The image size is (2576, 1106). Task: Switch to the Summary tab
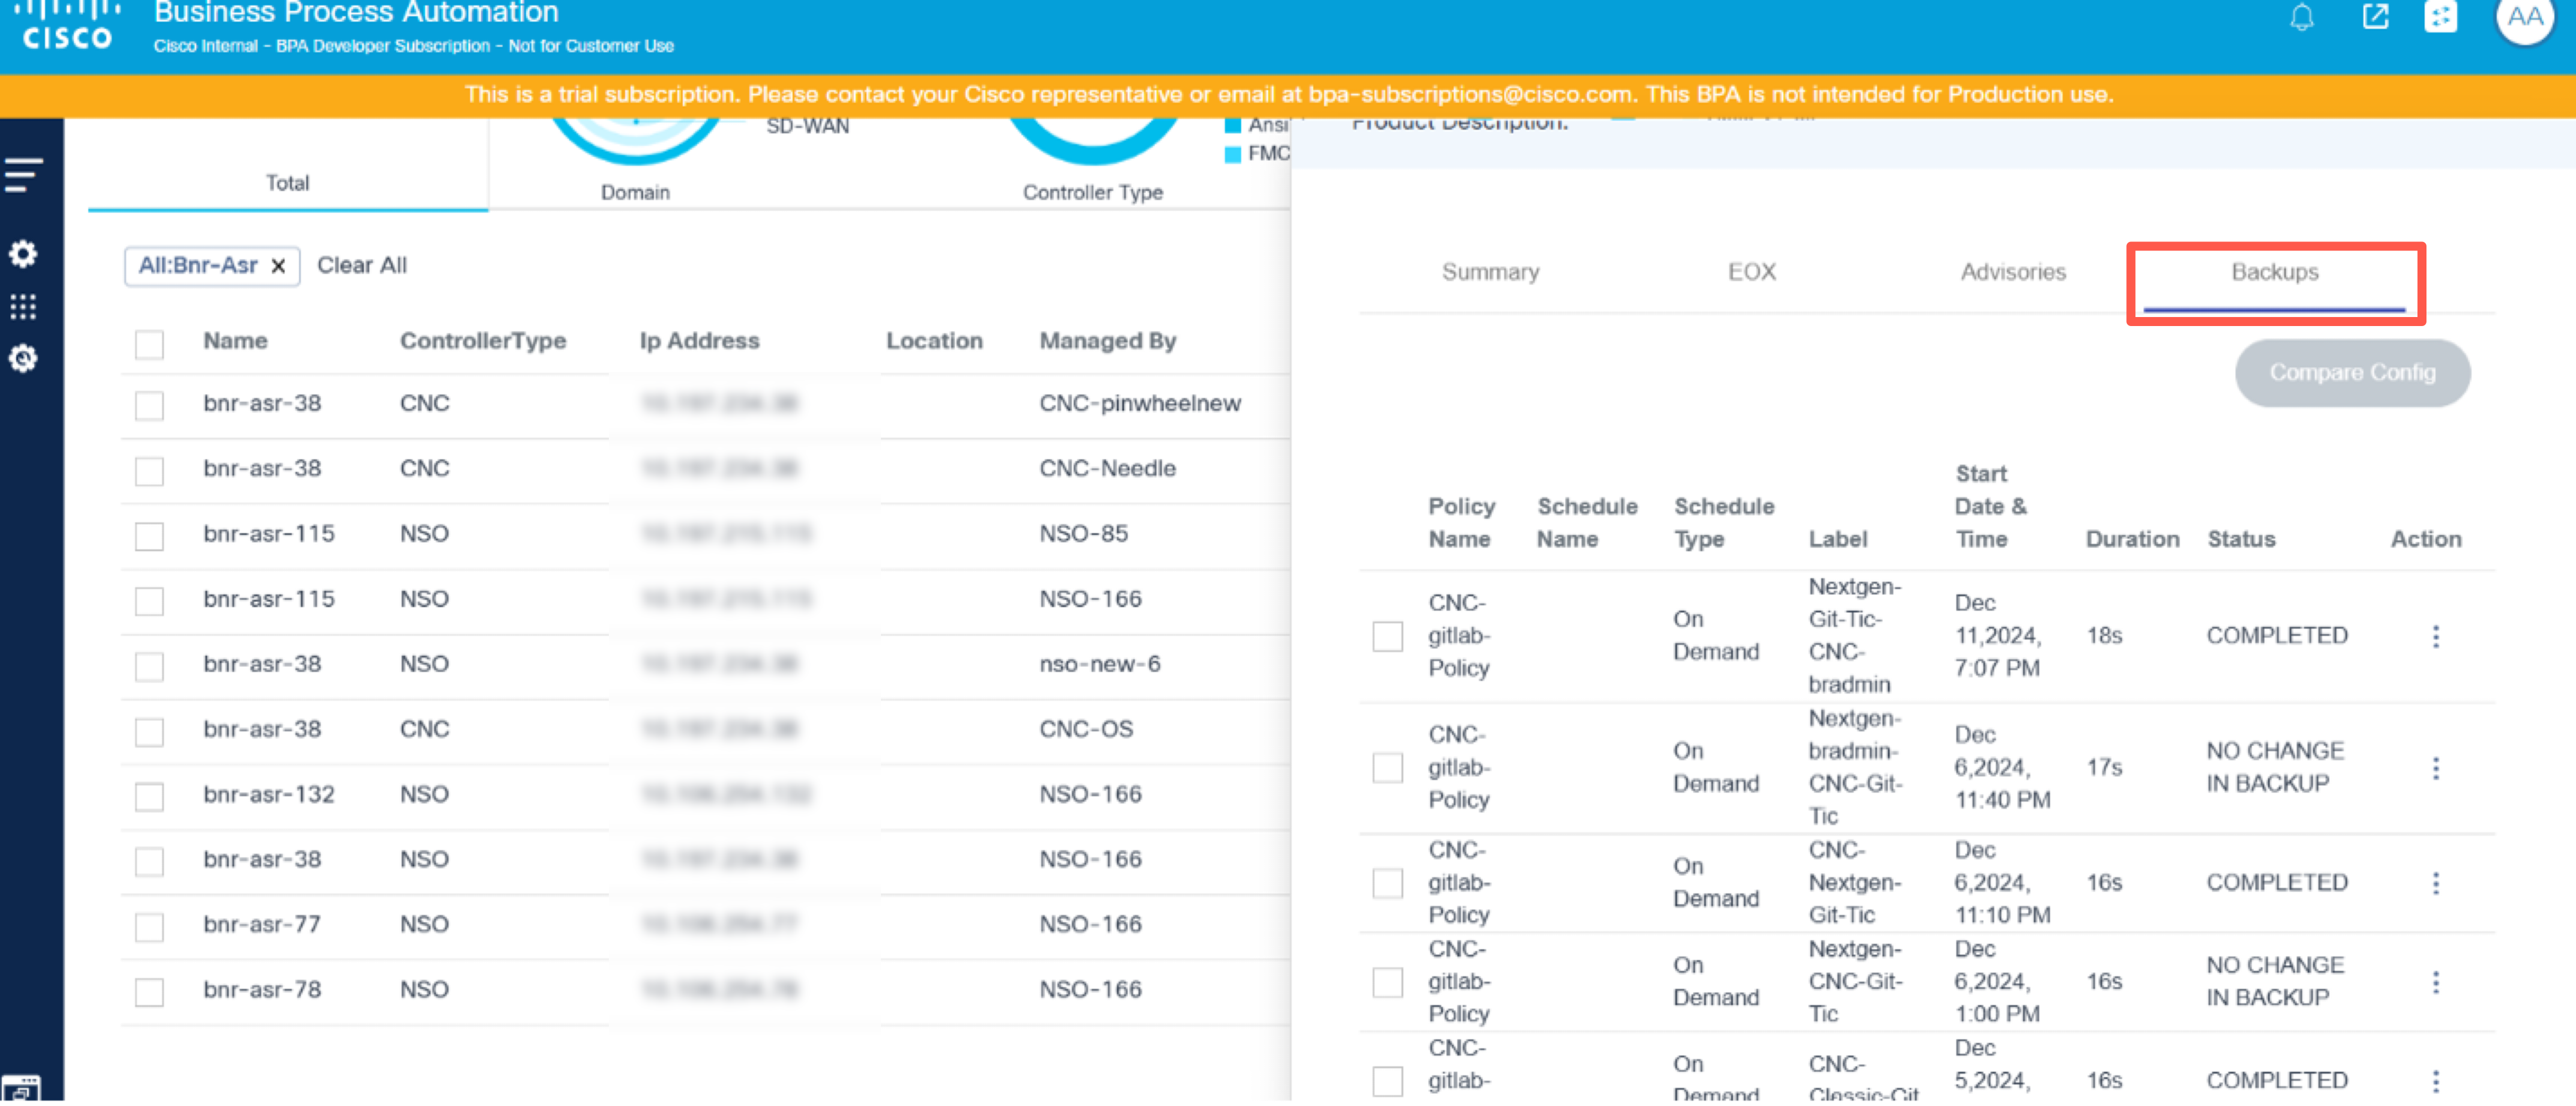pos(1490,272)
